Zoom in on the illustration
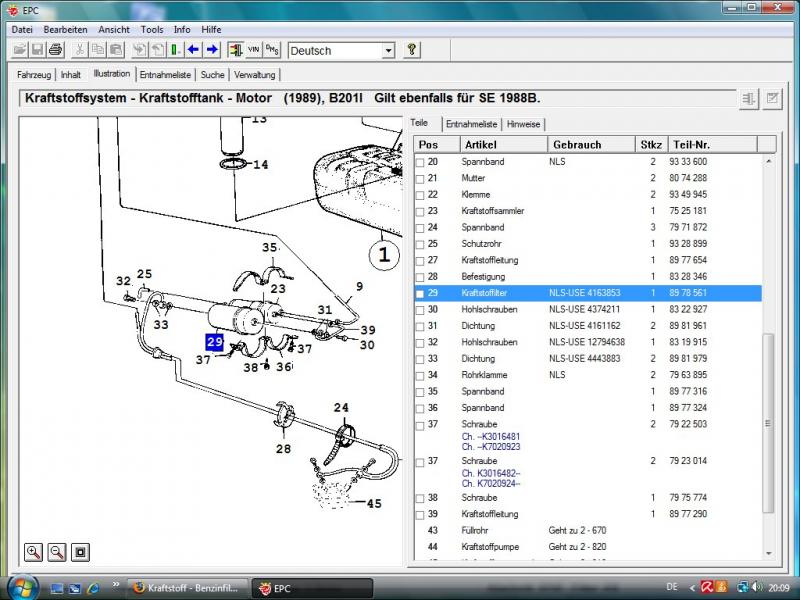 tap(34, 552)
